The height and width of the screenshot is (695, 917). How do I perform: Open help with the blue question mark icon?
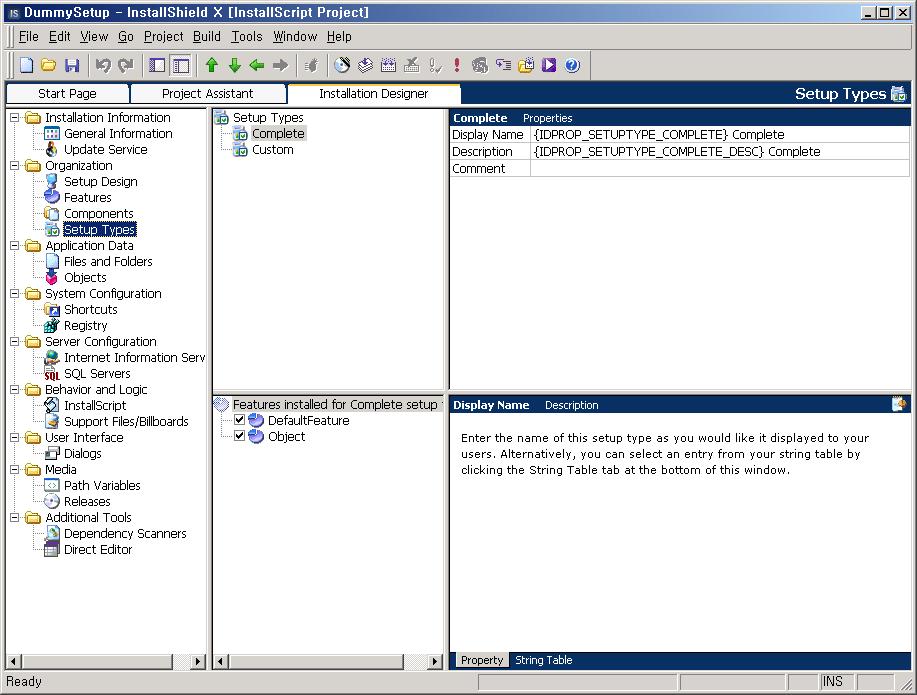coord(573,65)
